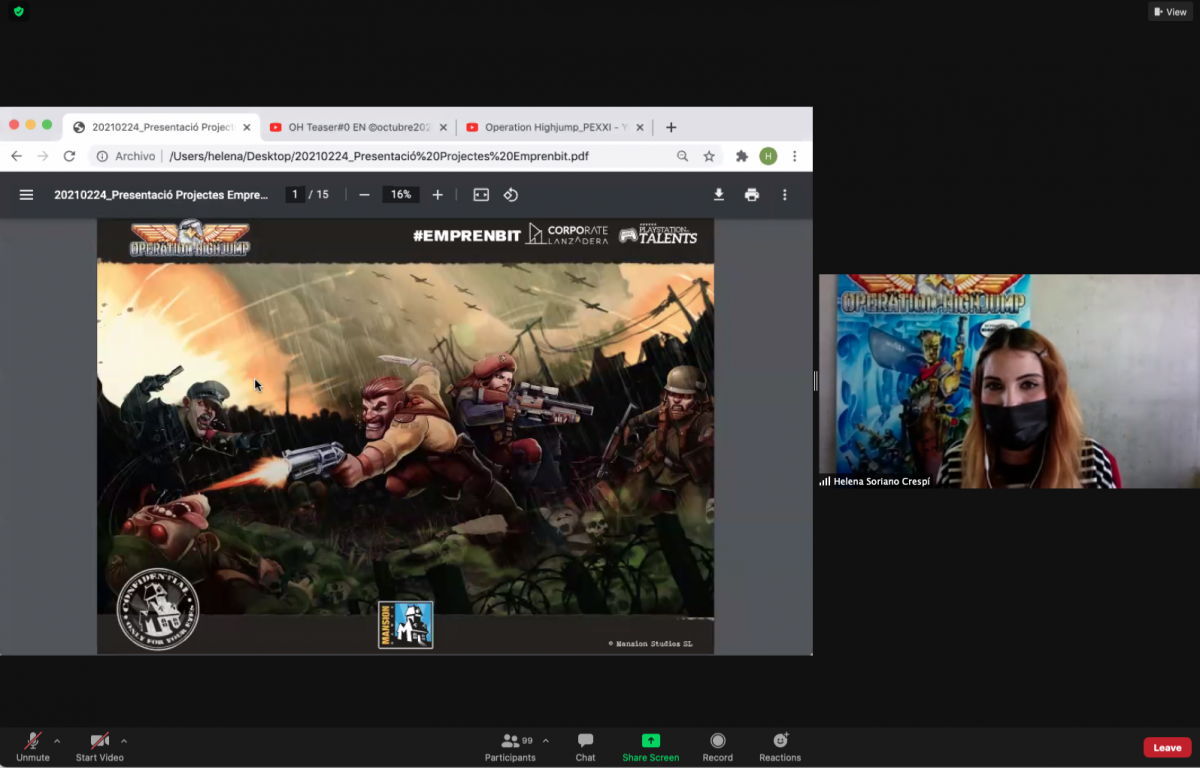1200x768 pixels.
Task: Click the green encryption shield icon
Action: [x=18, y=12]
